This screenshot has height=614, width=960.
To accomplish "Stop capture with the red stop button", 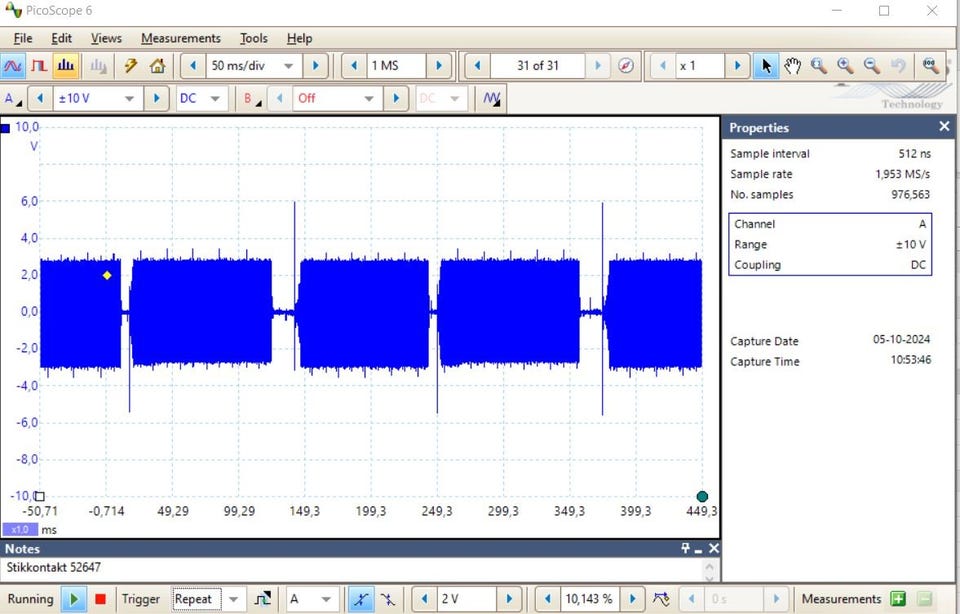I will click(100, 599).
